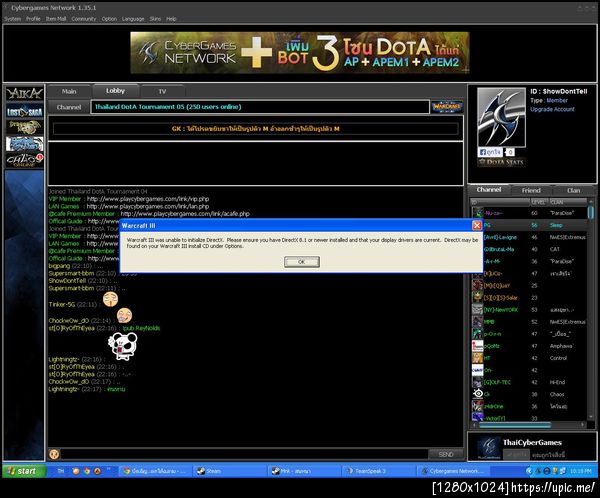Open the Option menu
600x498 pixels.
[109, 19]
